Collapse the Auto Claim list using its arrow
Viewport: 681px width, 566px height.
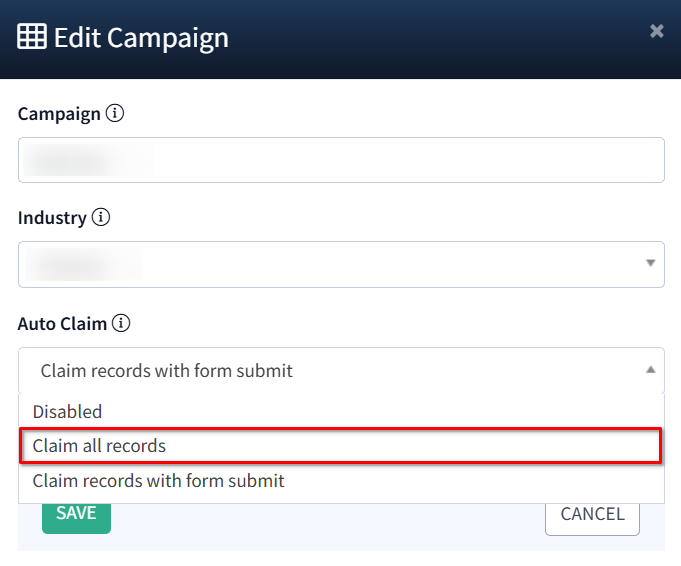pos(650,370)
